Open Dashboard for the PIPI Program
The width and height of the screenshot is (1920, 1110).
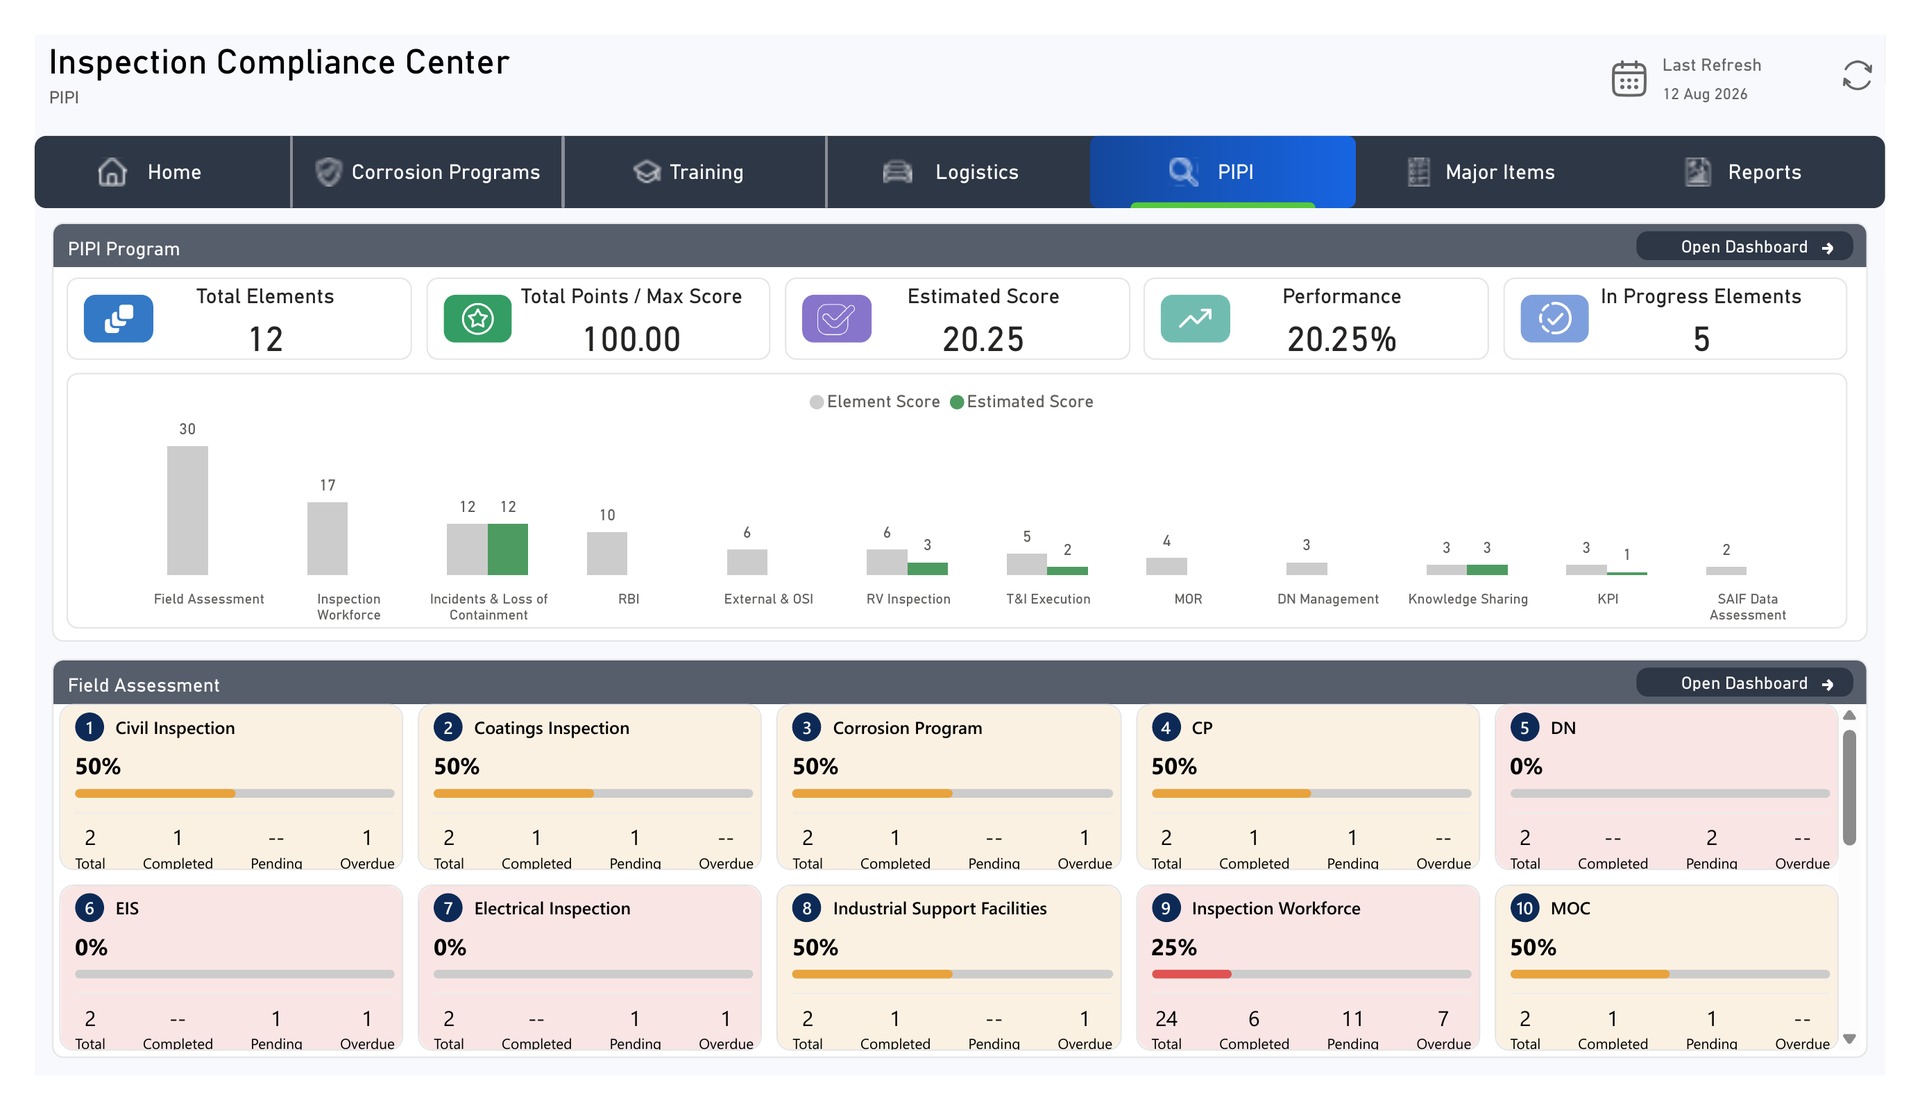tap(1744, 247)
